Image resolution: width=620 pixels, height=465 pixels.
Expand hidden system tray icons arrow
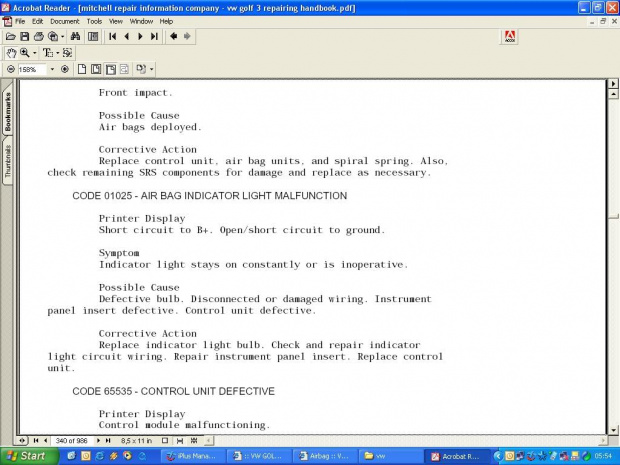(x=498, y=456)
